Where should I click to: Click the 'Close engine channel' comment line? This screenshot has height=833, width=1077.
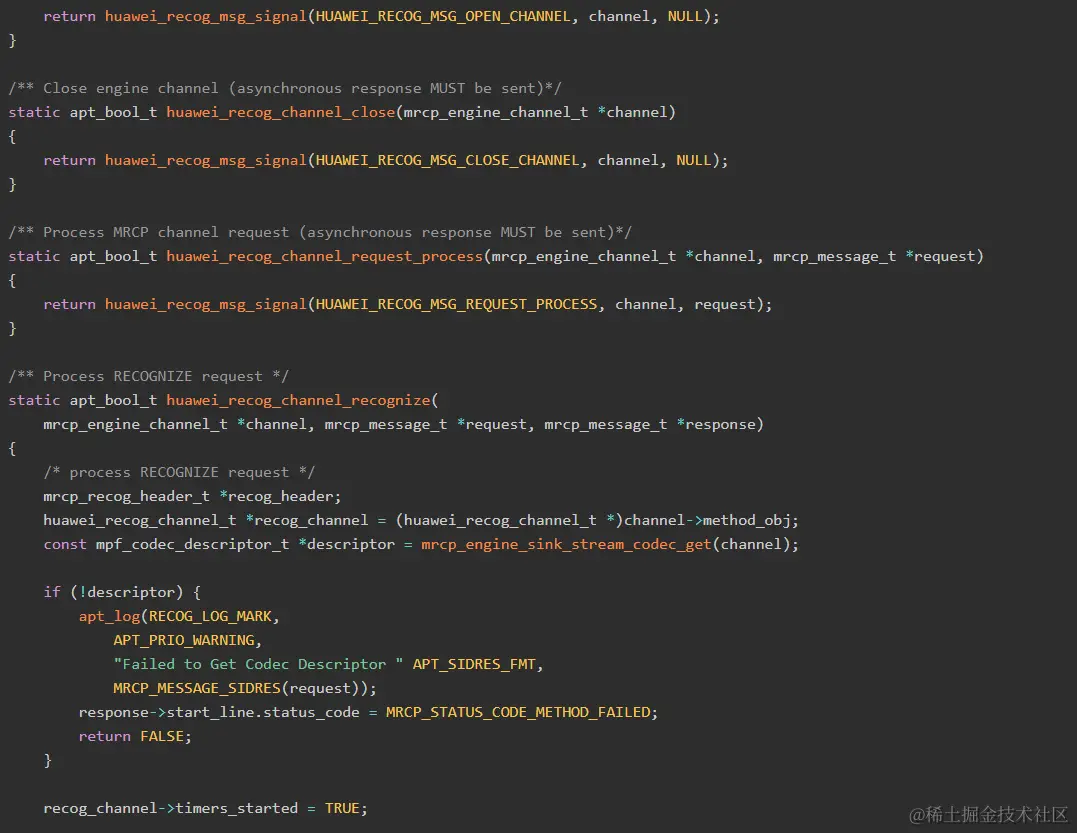[285, 88]
